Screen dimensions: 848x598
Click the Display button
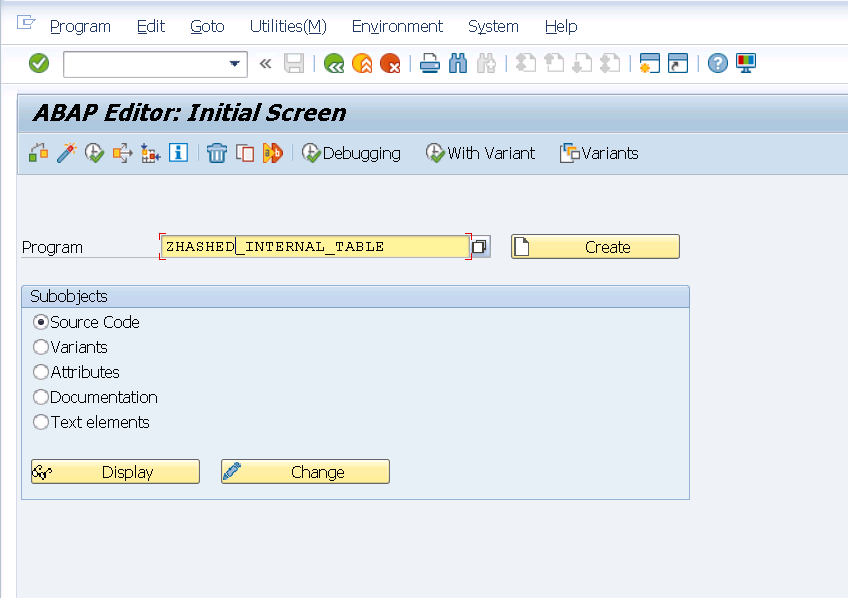tap(114, 471)
